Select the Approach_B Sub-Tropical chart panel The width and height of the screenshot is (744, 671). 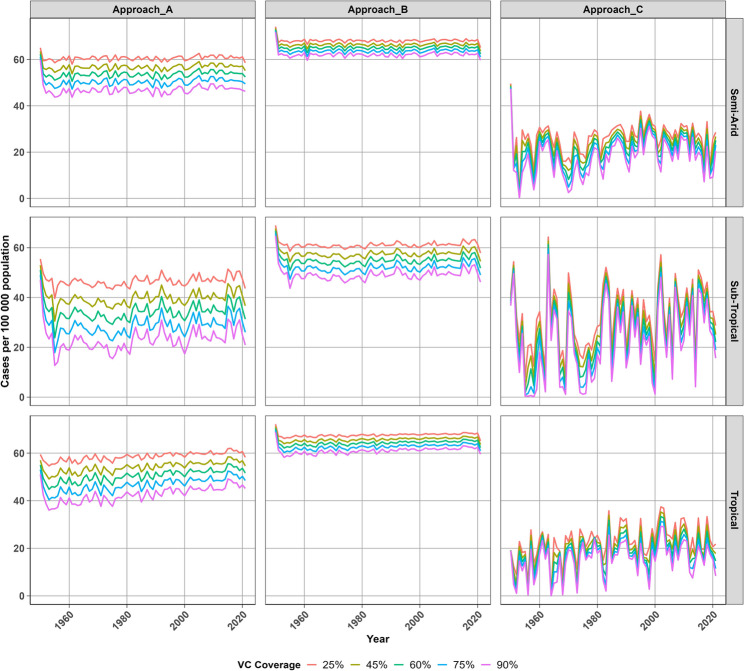pos(378,311)
